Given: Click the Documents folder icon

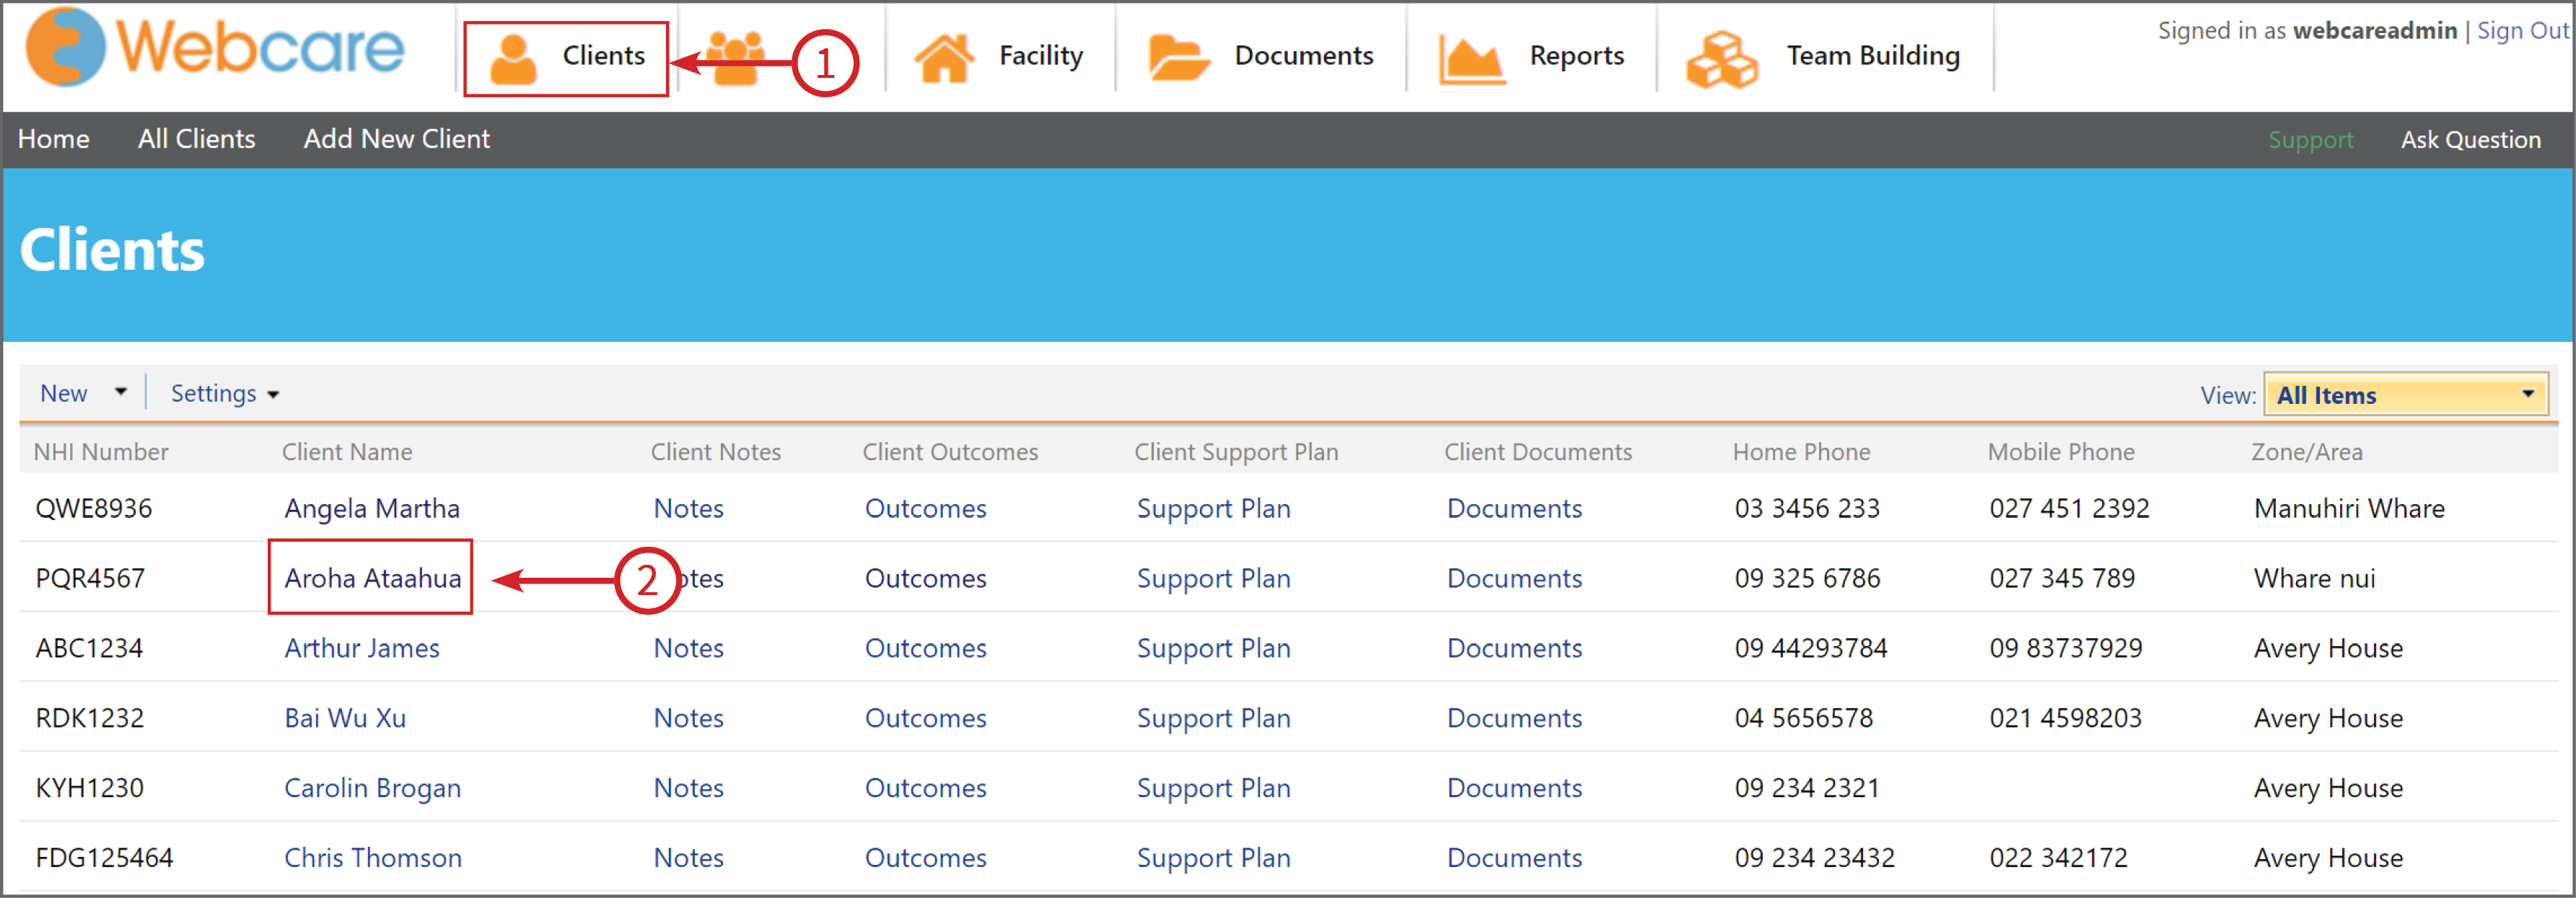Looking at the screenshot, I should click(1179, 57).
